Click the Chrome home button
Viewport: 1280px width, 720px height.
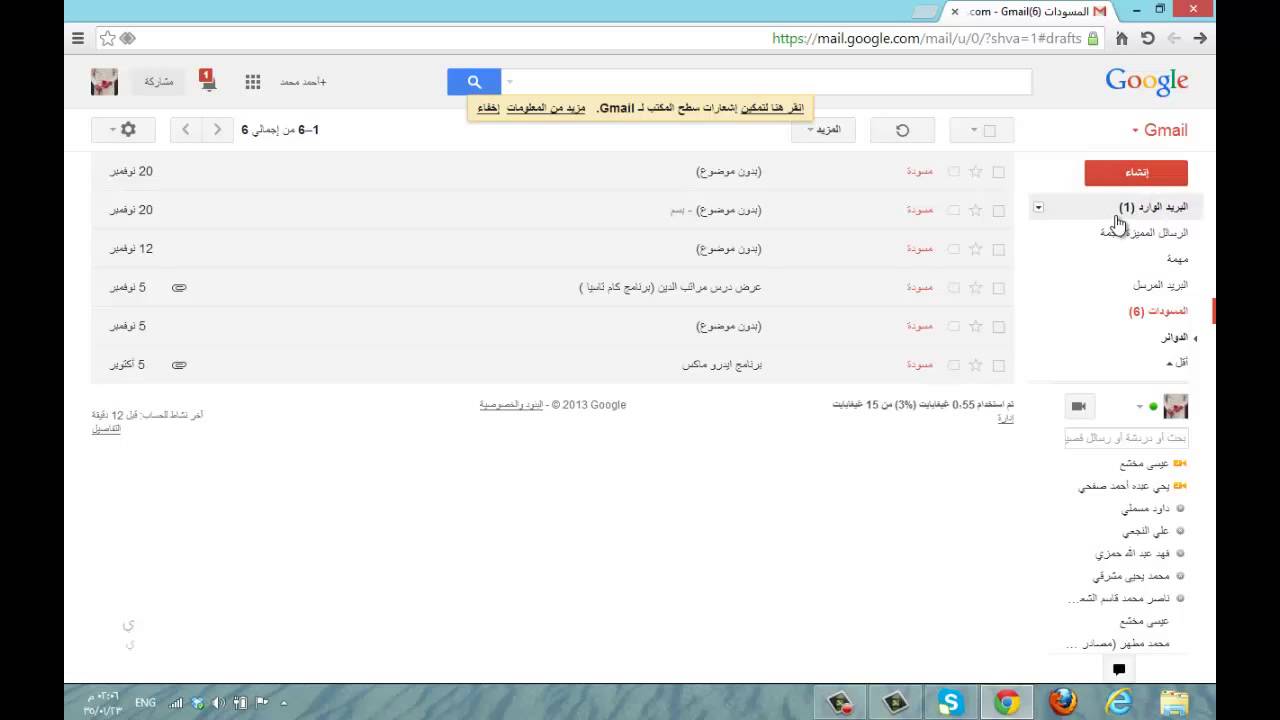pos(1122,38)
